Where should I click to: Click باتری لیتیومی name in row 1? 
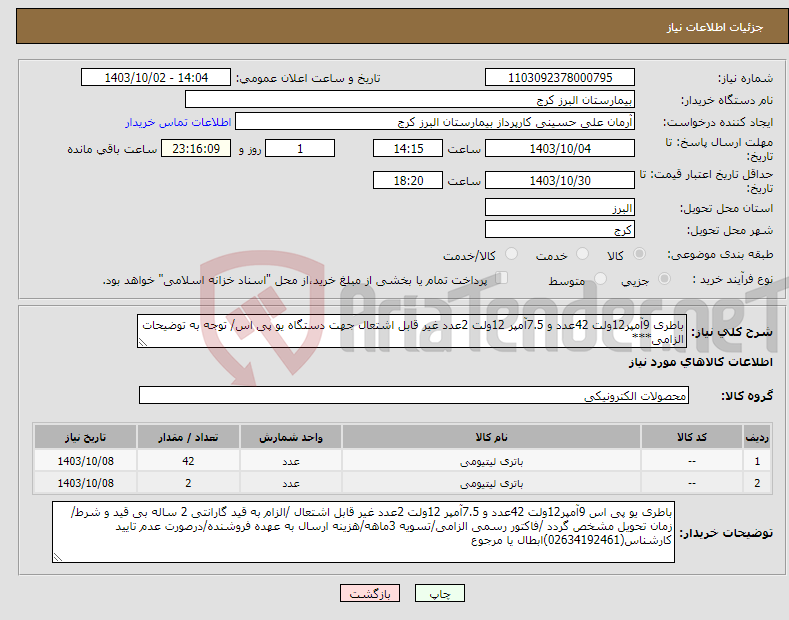pos(491,461)
